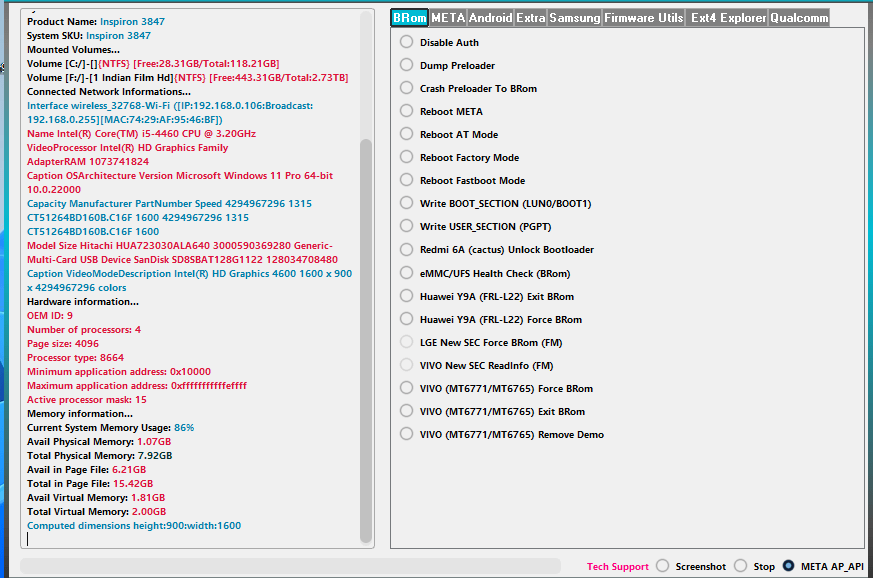Image resolution: width=873 pixels, height=578 pixels.
Task: Switch to the META tab
Action: click(447, 18)
